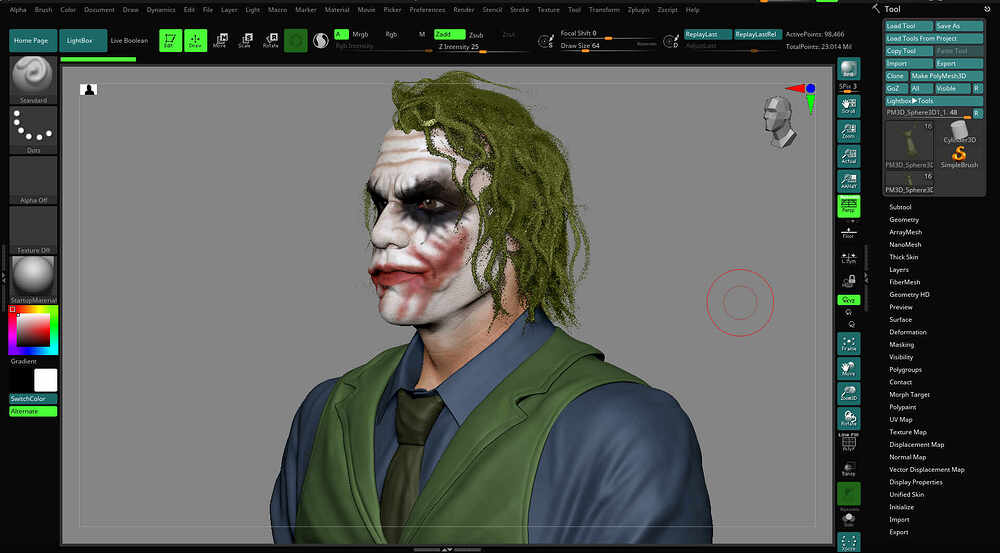
Task: Click the Load Tool button
Action: pos(909,26)
